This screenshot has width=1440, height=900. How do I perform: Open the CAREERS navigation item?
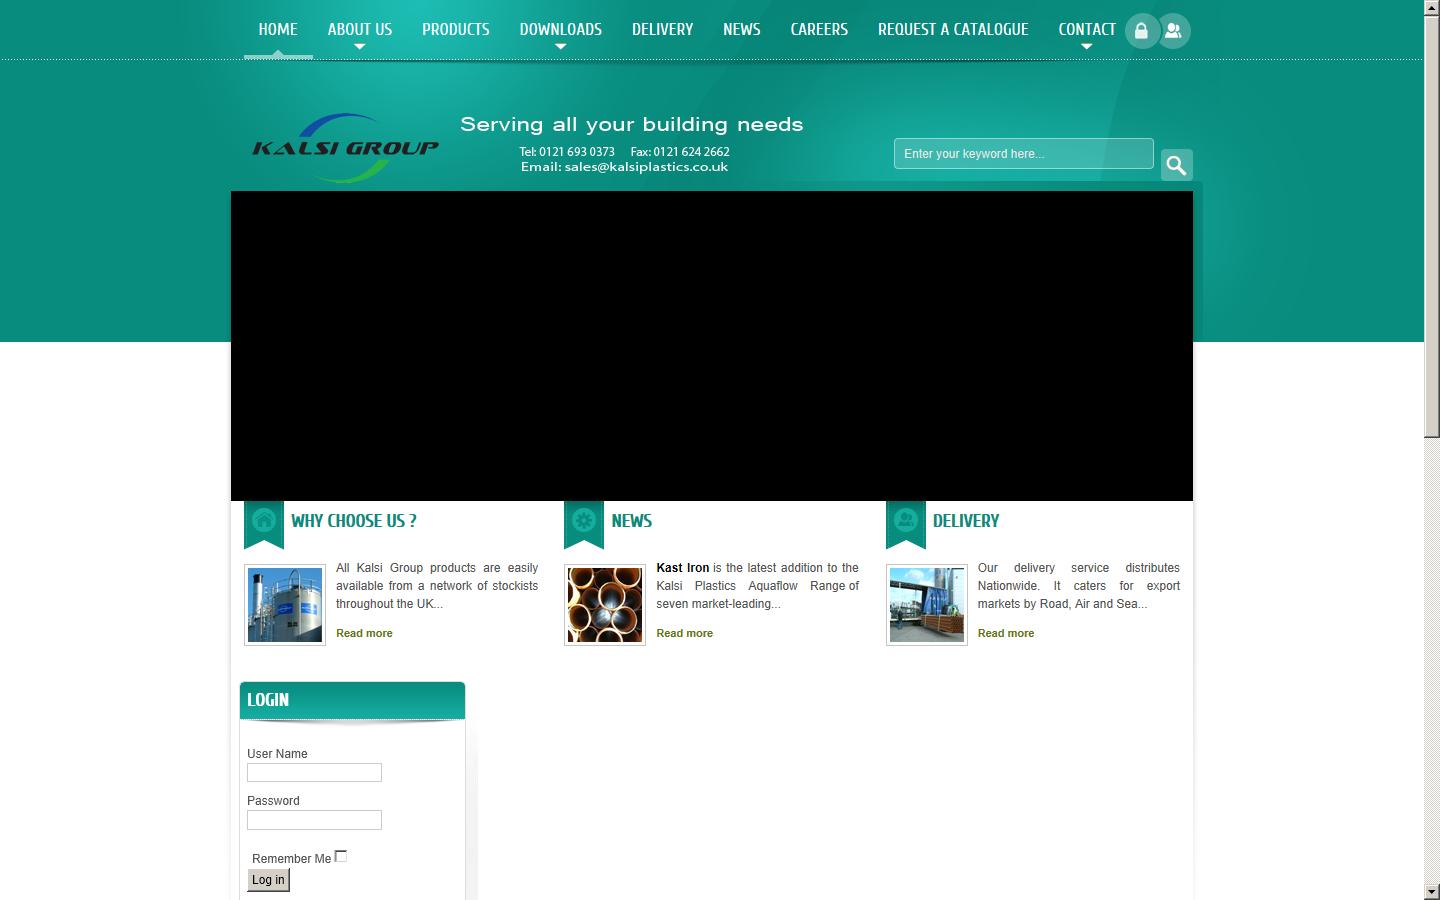click(x=818, y=29)
